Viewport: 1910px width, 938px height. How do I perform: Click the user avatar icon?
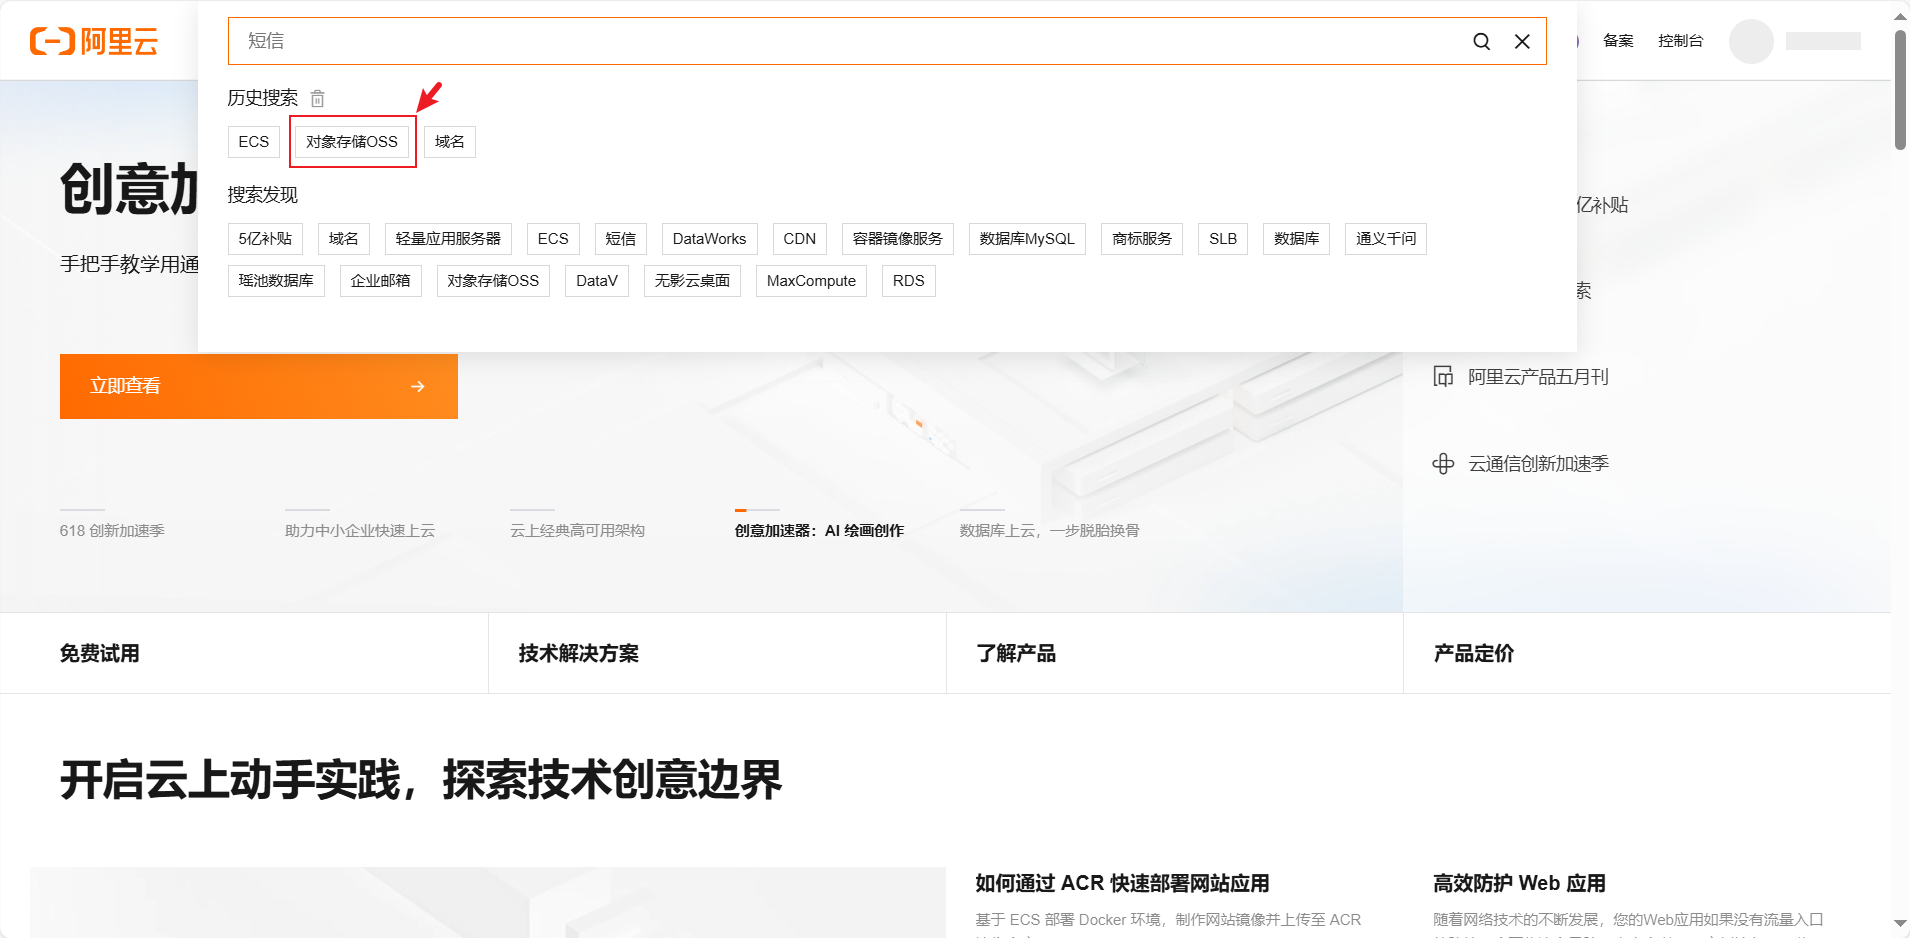click(1750, 41)
